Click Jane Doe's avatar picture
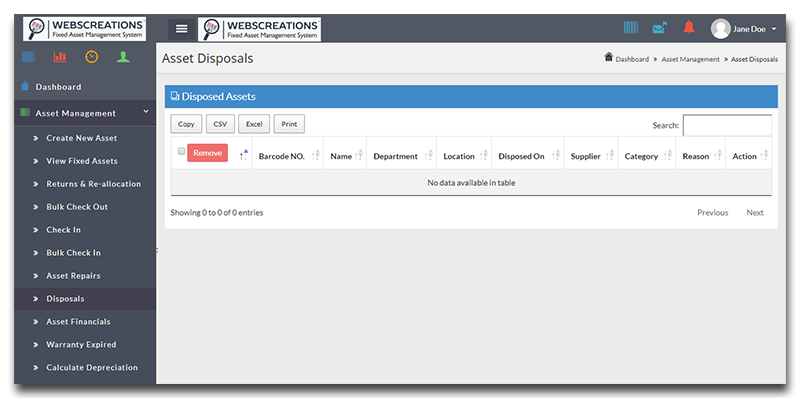800x398 pixels. coord(720,29)
